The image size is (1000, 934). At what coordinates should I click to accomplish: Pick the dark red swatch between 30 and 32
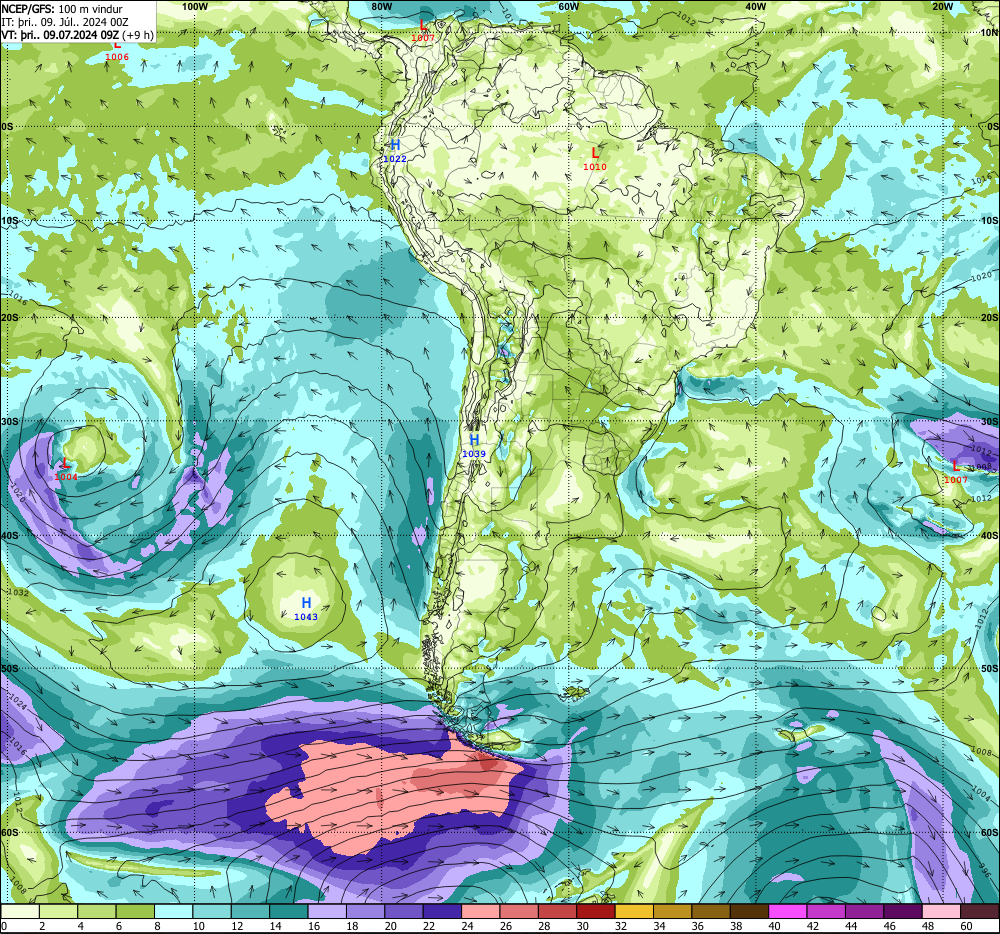click(x=596, y=912)
